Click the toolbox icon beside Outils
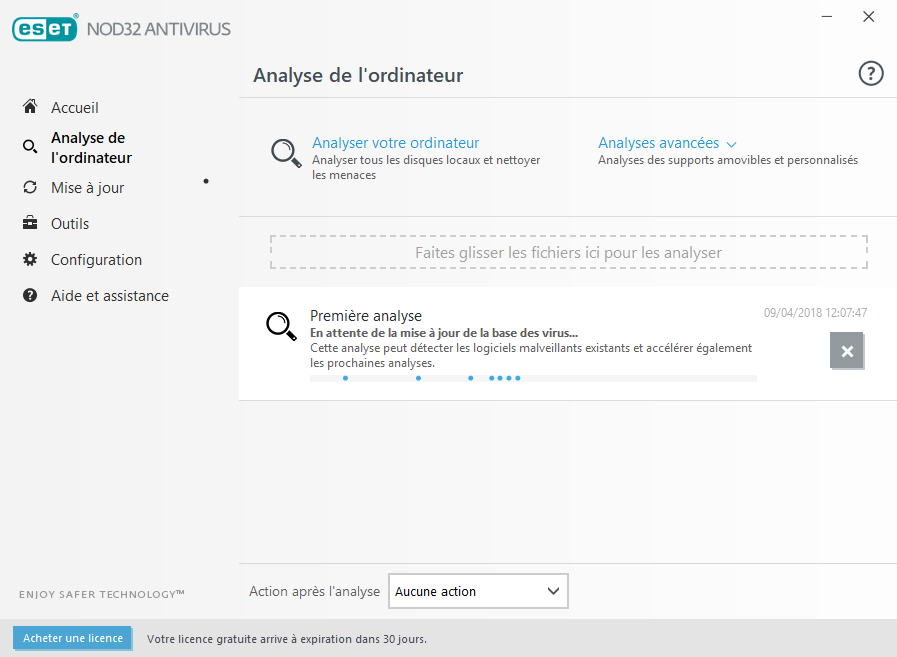 coord(30,223)
